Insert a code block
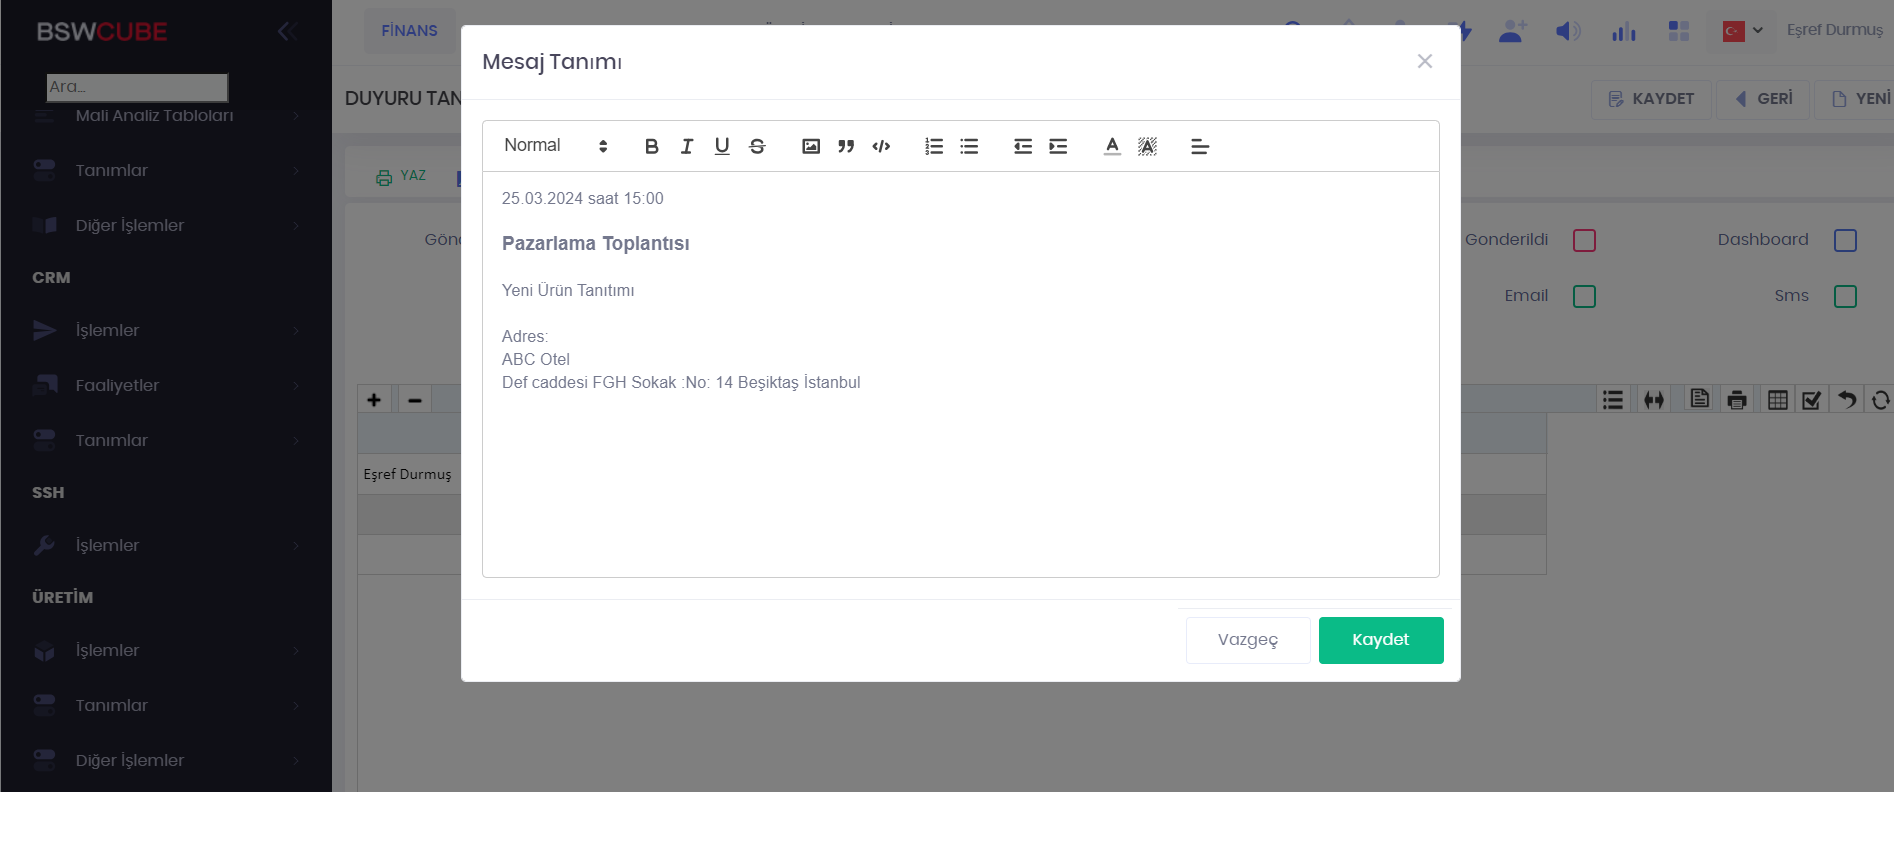This screenshot has width=1894, height=867. [x=881, y=147]
